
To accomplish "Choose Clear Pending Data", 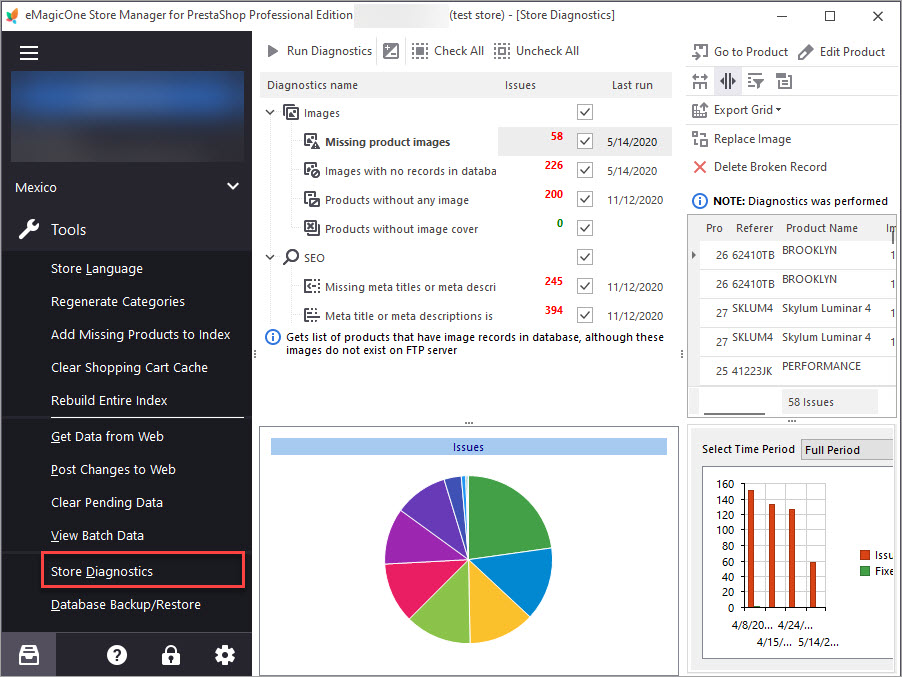I will pyautogui.click(x=107, y=502).
